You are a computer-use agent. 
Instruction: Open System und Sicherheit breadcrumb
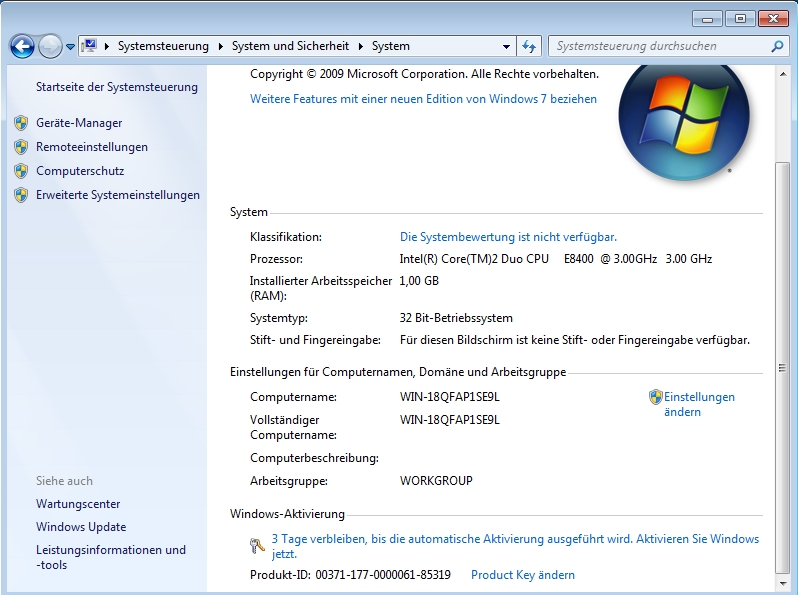point(290,46)
